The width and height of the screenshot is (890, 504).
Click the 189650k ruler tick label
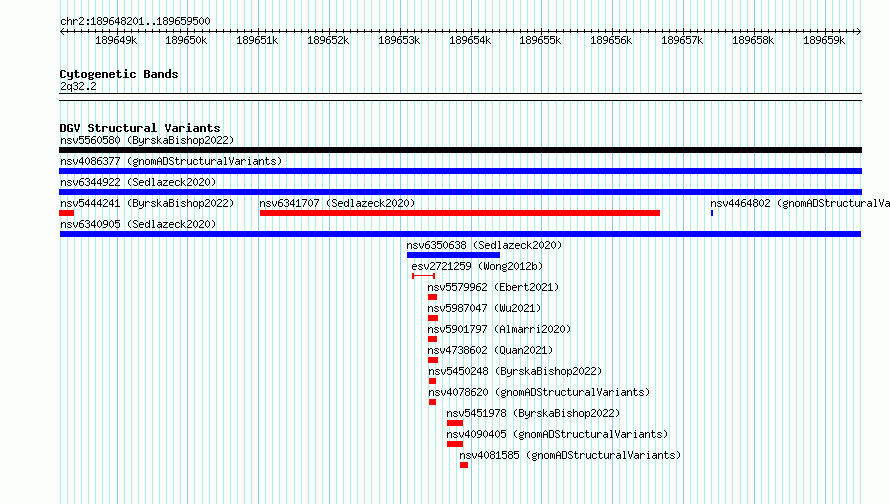coord(186,40)
